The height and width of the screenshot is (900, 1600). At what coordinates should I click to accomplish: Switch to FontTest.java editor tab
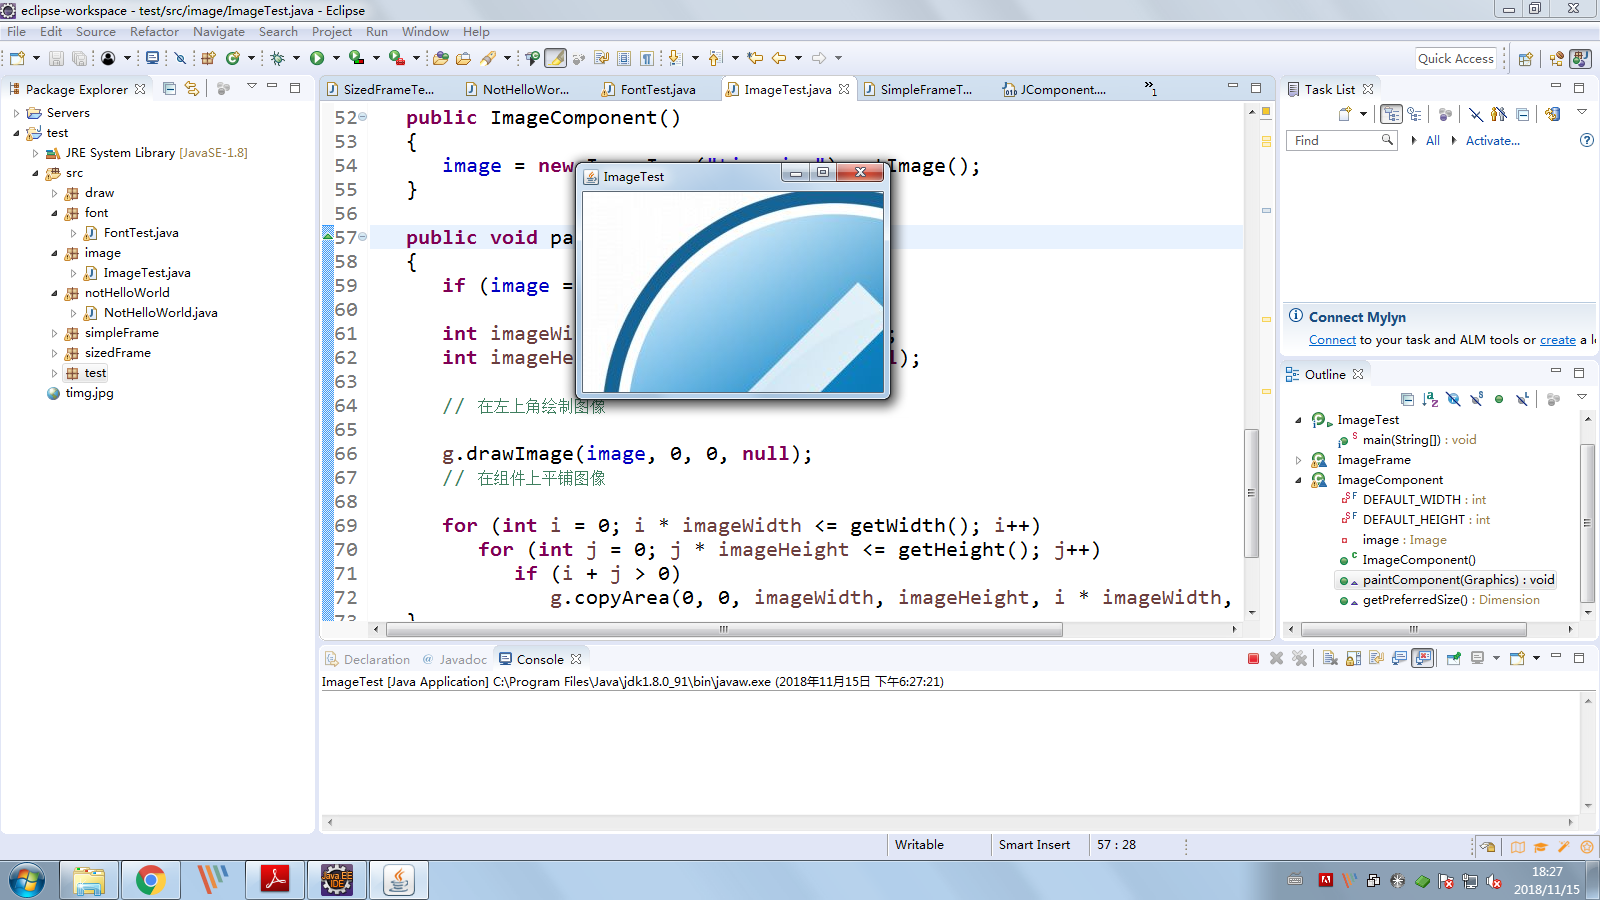click(x=657, y=89)
